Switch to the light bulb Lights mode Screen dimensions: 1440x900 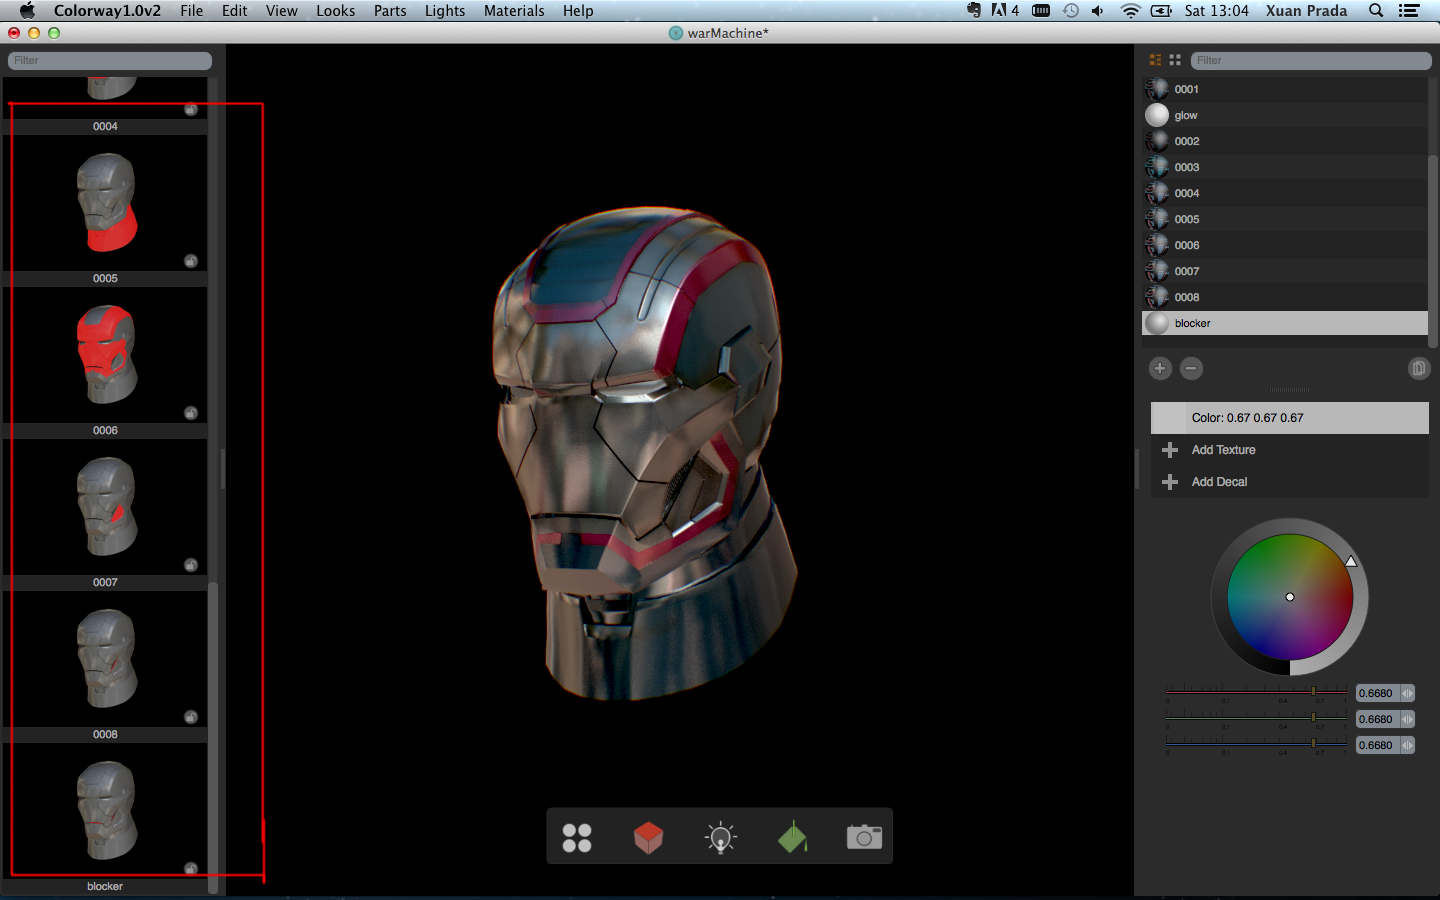pos(721,837)
